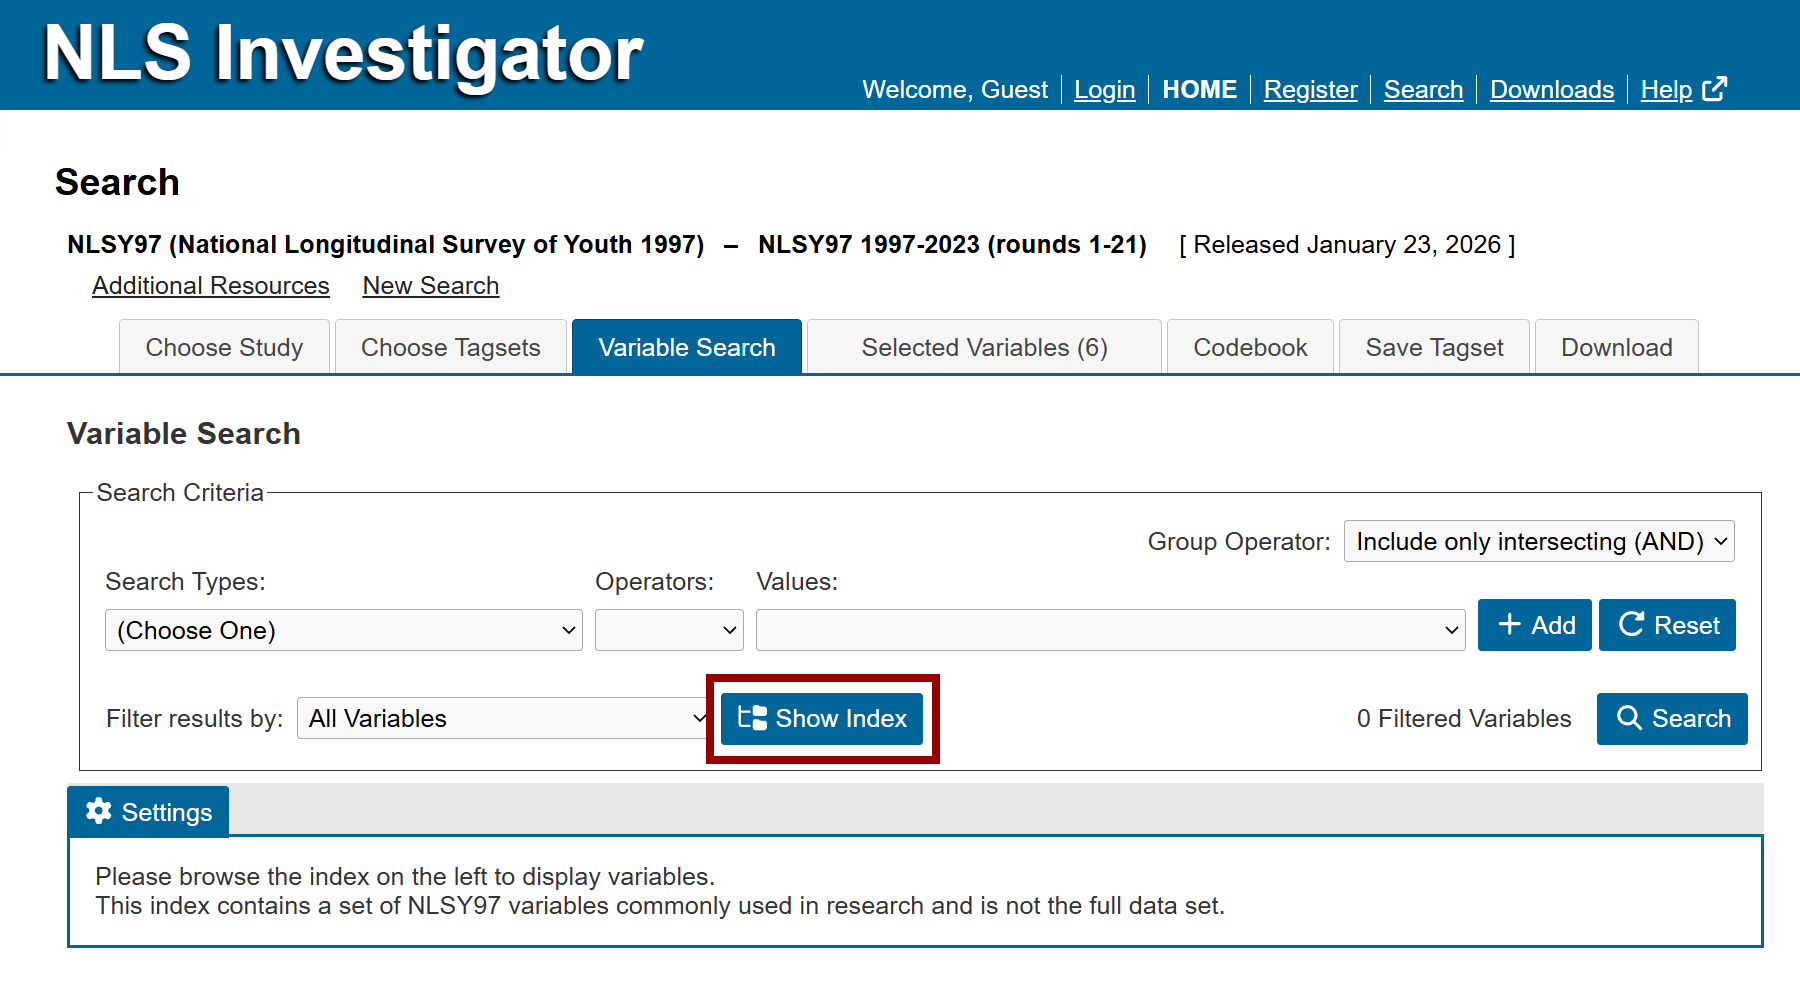
Task: Click the Settings tab label
Action: click(167, 812)
